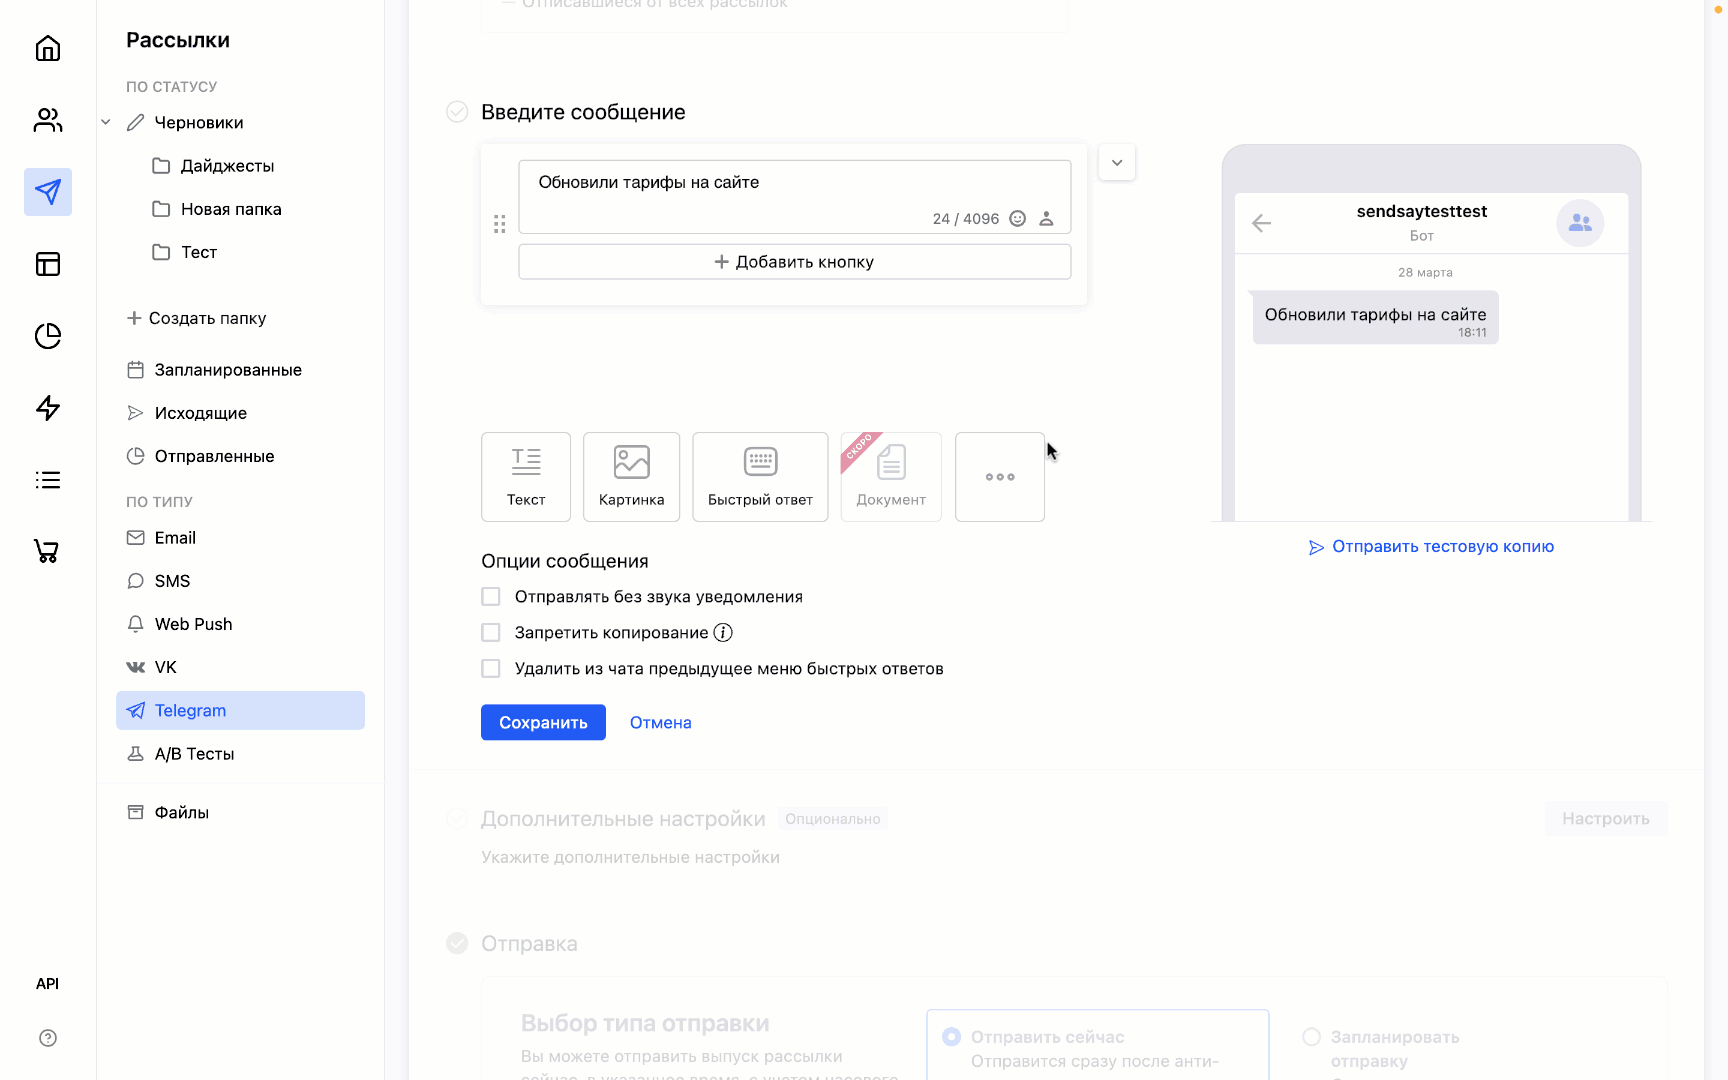This screenshot has height=1080, width=1728.
Task: Open more block types with three dots
Action: (x=999, y=477)
